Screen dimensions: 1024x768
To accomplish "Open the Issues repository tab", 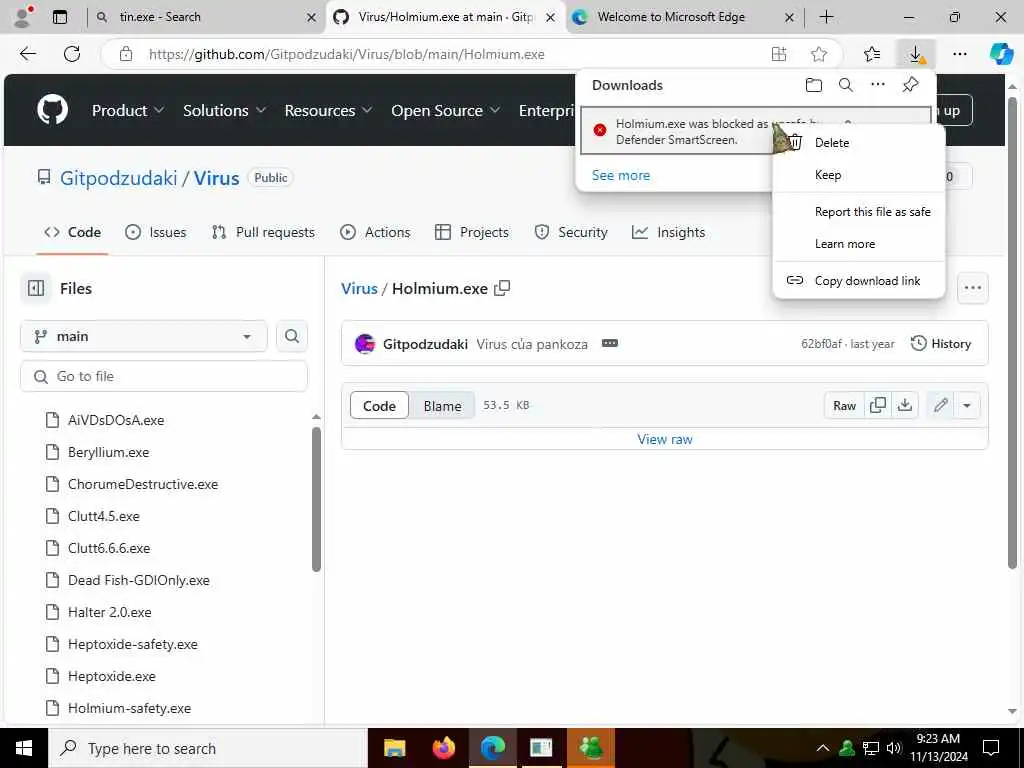I will click(155, 232).
